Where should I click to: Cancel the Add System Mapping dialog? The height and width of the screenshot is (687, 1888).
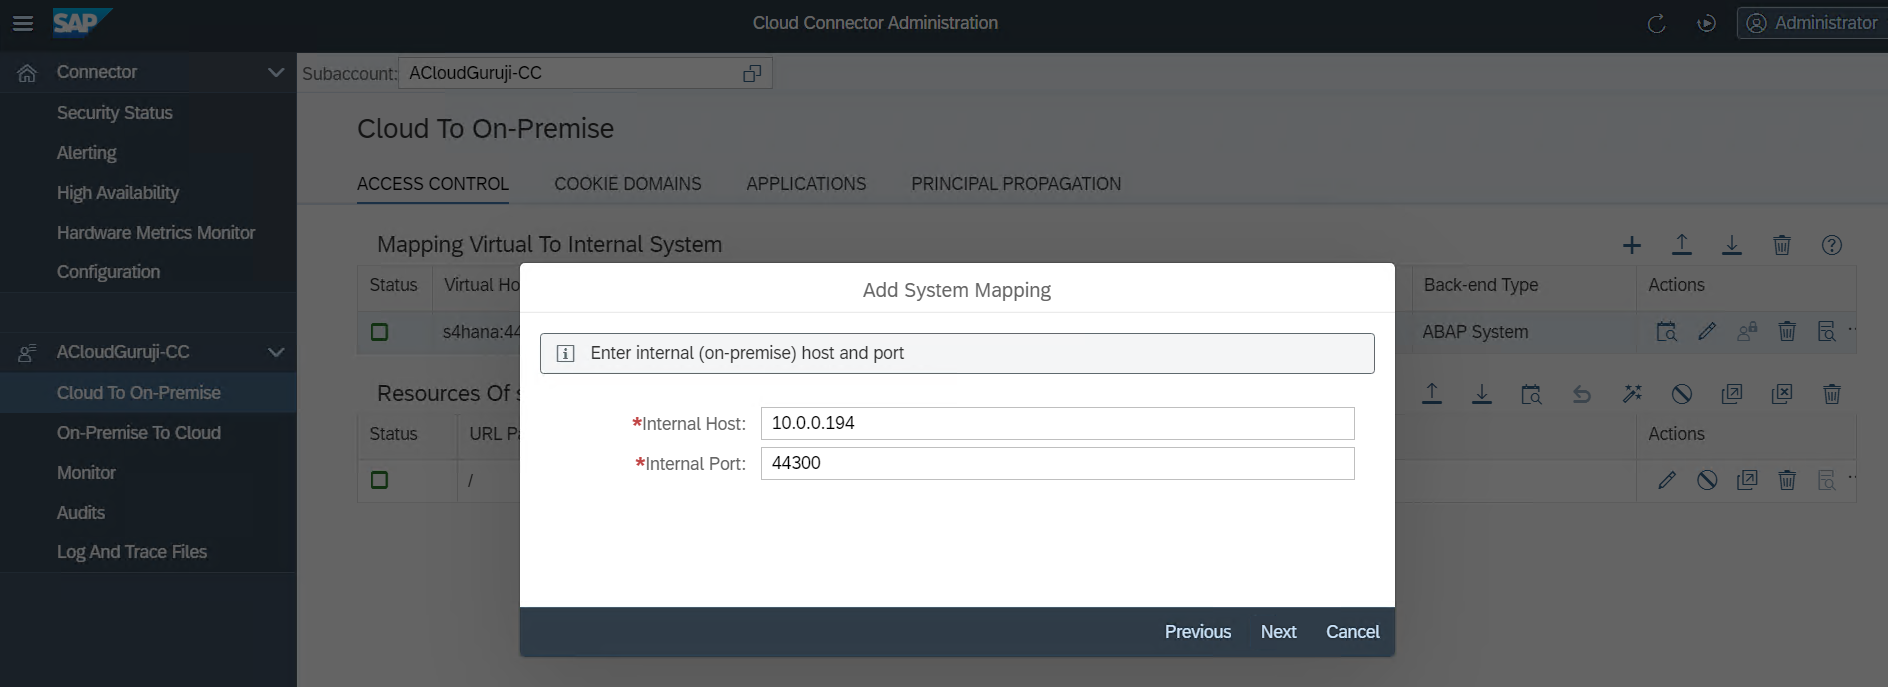coord(1352,632)
